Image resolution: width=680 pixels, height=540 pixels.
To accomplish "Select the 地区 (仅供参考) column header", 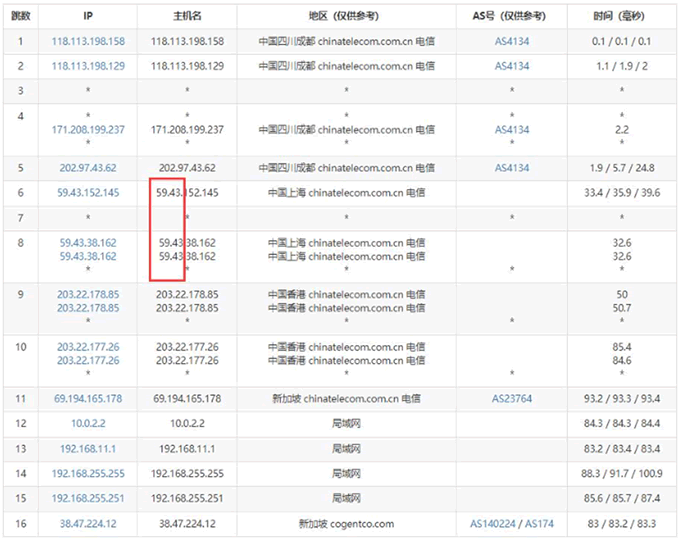I will (346, 17).
